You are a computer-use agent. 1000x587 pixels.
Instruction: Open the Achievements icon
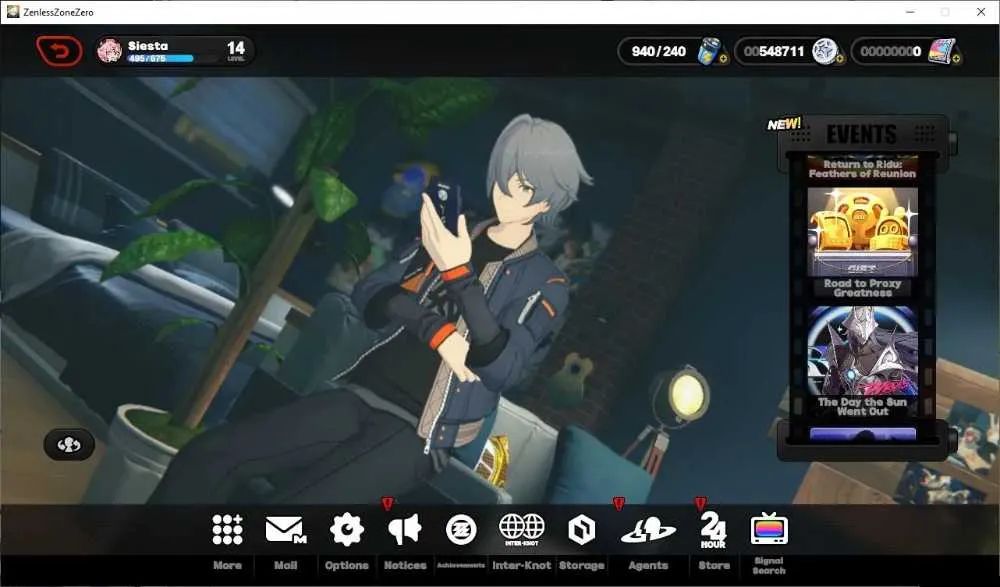click(x=461, y=530)
